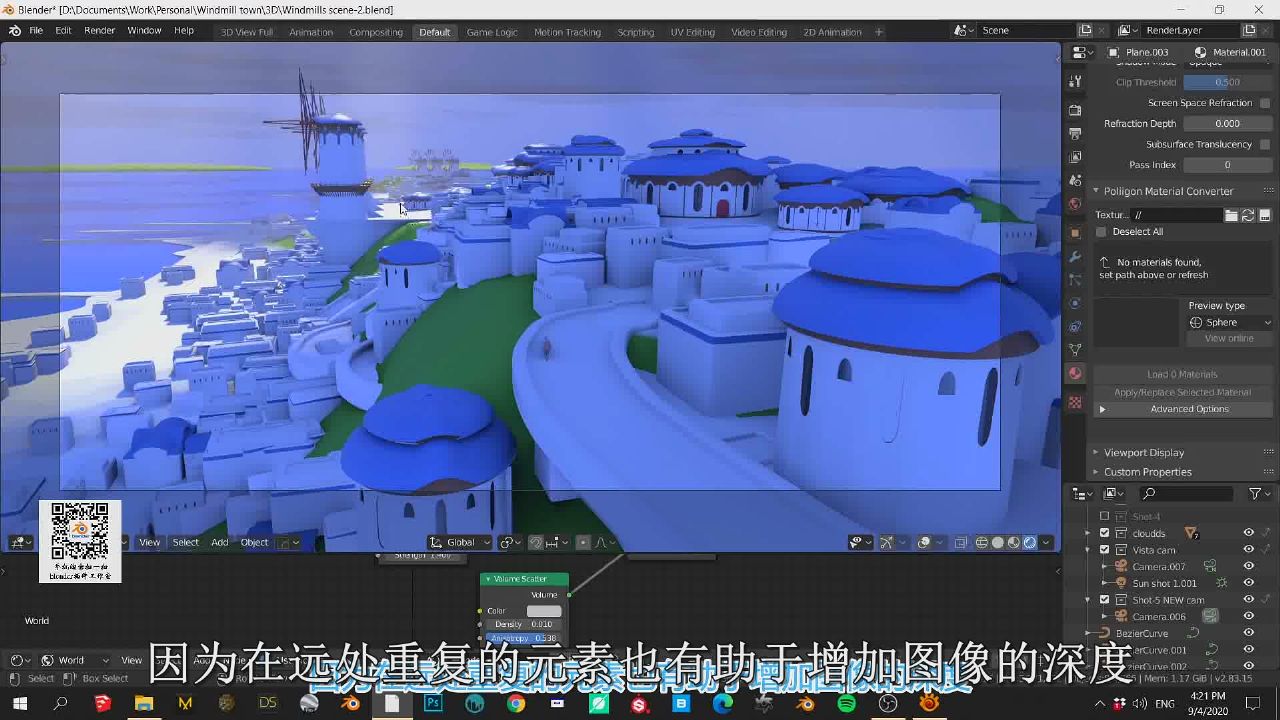Switch viewport to solid shading
Screen dimensions: 1280x720
pos(998,542)
